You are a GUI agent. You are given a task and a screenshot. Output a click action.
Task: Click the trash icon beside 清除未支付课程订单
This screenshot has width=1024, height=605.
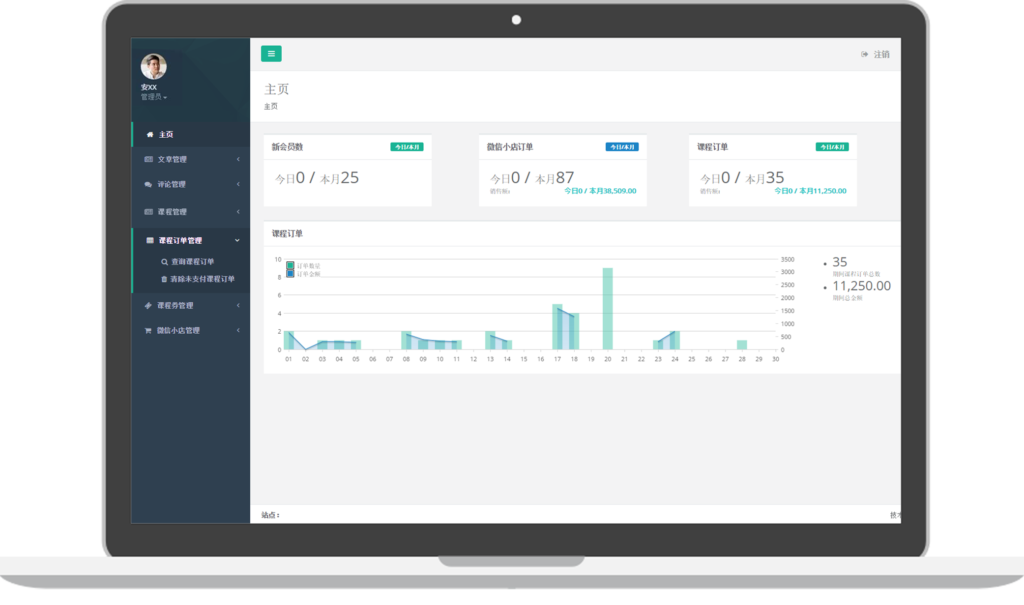(x=164, y=279)
